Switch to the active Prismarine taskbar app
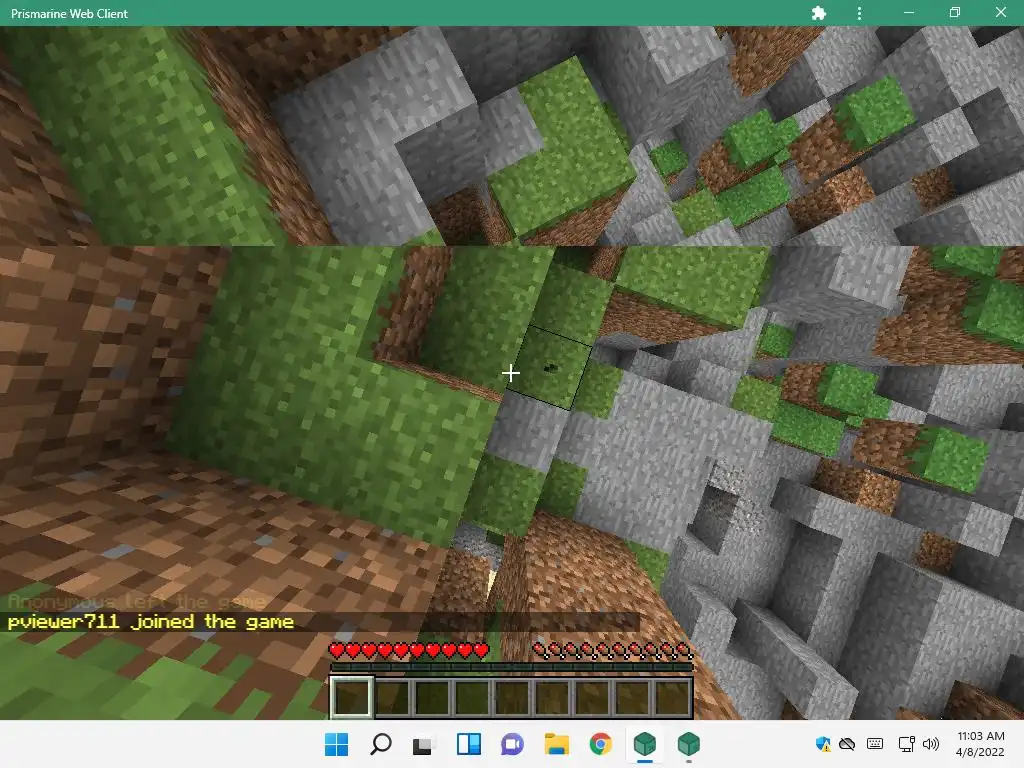 (645, 744)
